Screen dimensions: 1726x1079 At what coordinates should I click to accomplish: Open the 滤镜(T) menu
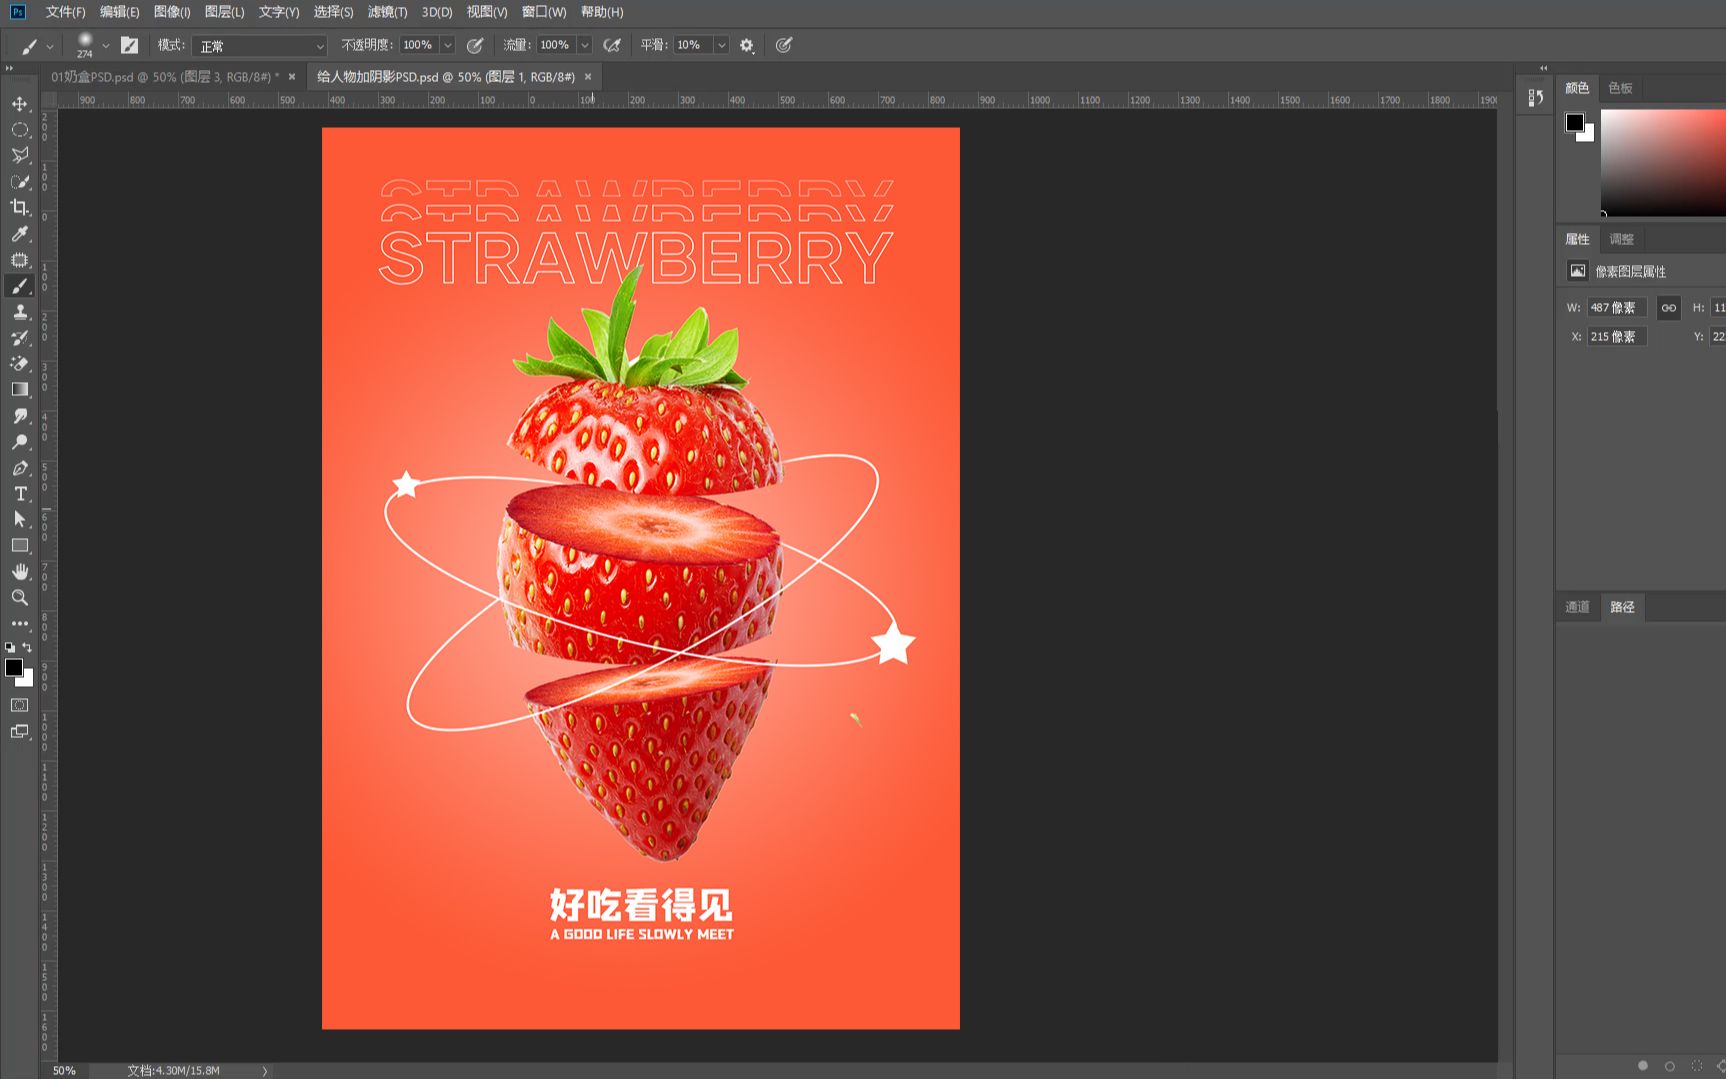point(387,12)
